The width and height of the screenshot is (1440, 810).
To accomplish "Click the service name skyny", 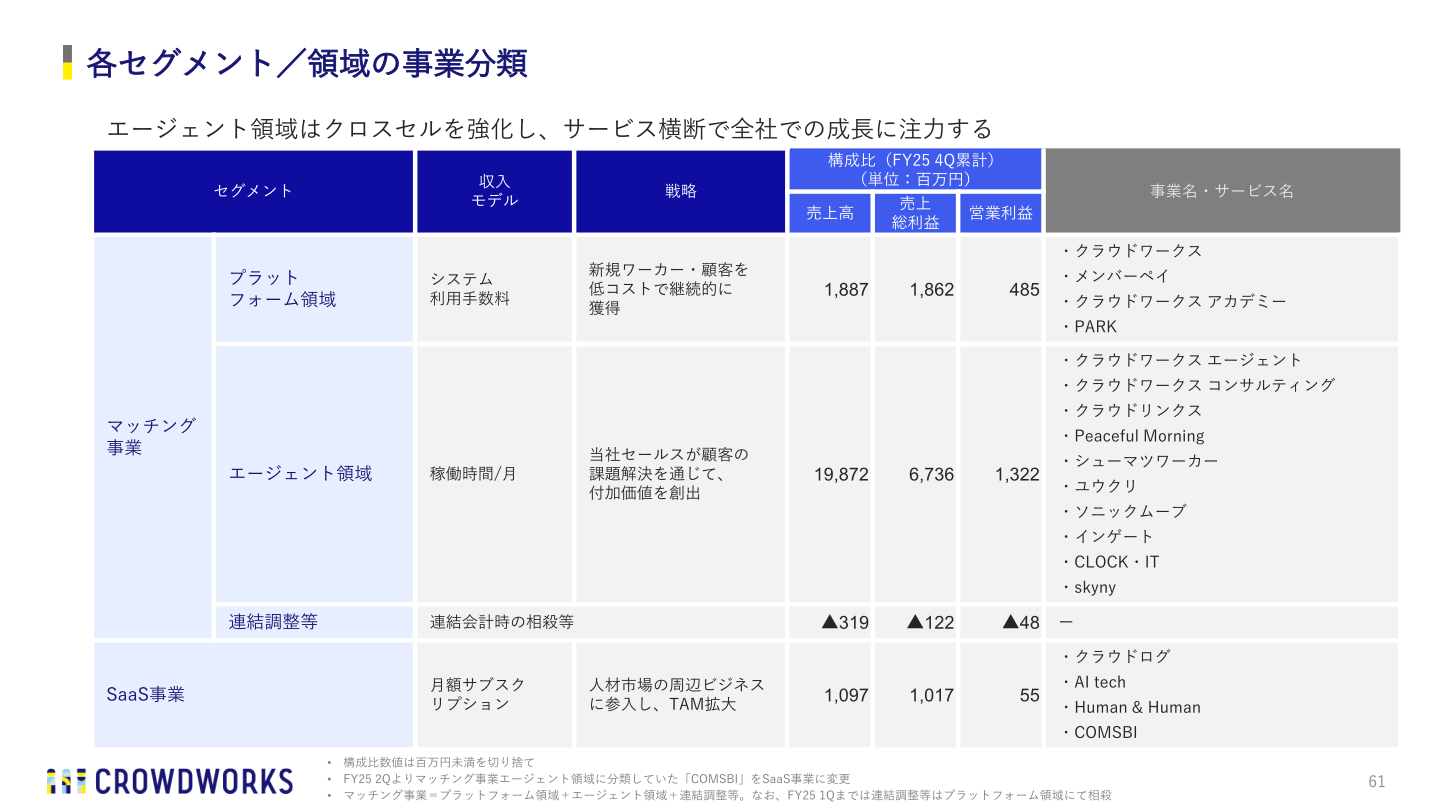I will click(1094, 587).
